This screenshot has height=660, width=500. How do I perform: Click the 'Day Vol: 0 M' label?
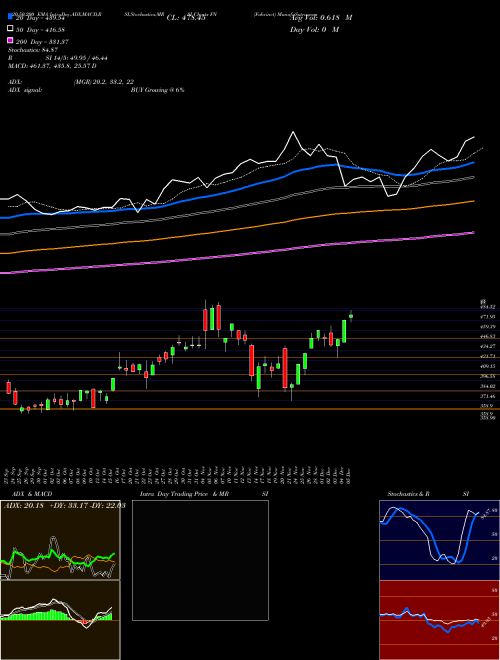(x=314, y=30)
